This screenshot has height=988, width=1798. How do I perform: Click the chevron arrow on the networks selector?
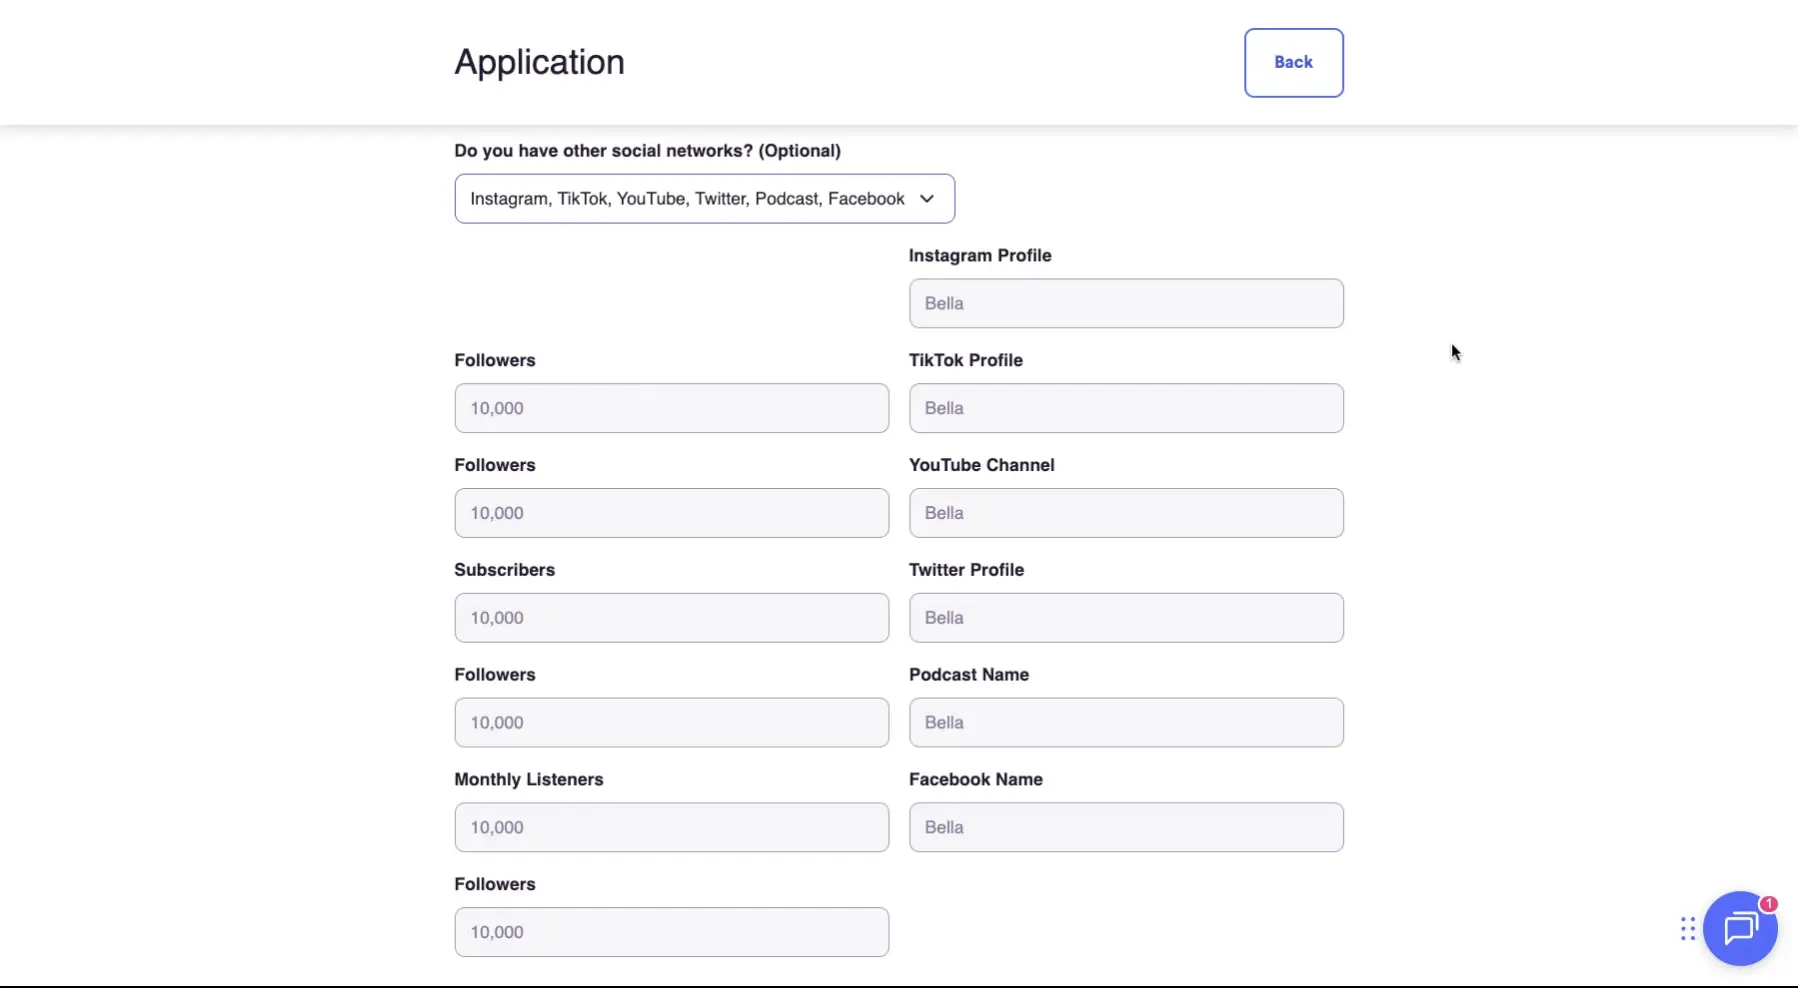tap(926, 198)
